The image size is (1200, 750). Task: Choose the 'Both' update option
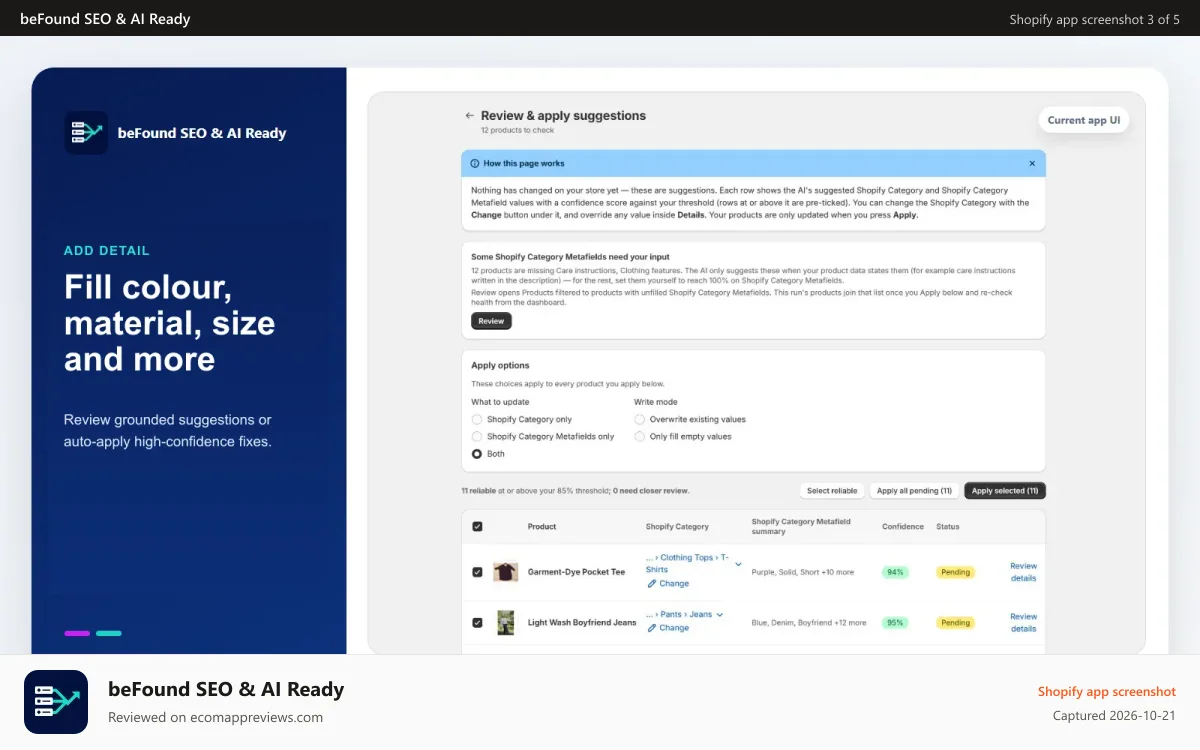(477, 454)
